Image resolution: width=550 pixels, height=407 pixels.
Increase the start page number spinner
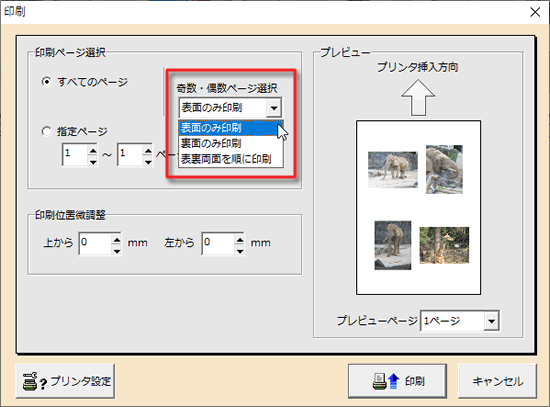(93, 150)
